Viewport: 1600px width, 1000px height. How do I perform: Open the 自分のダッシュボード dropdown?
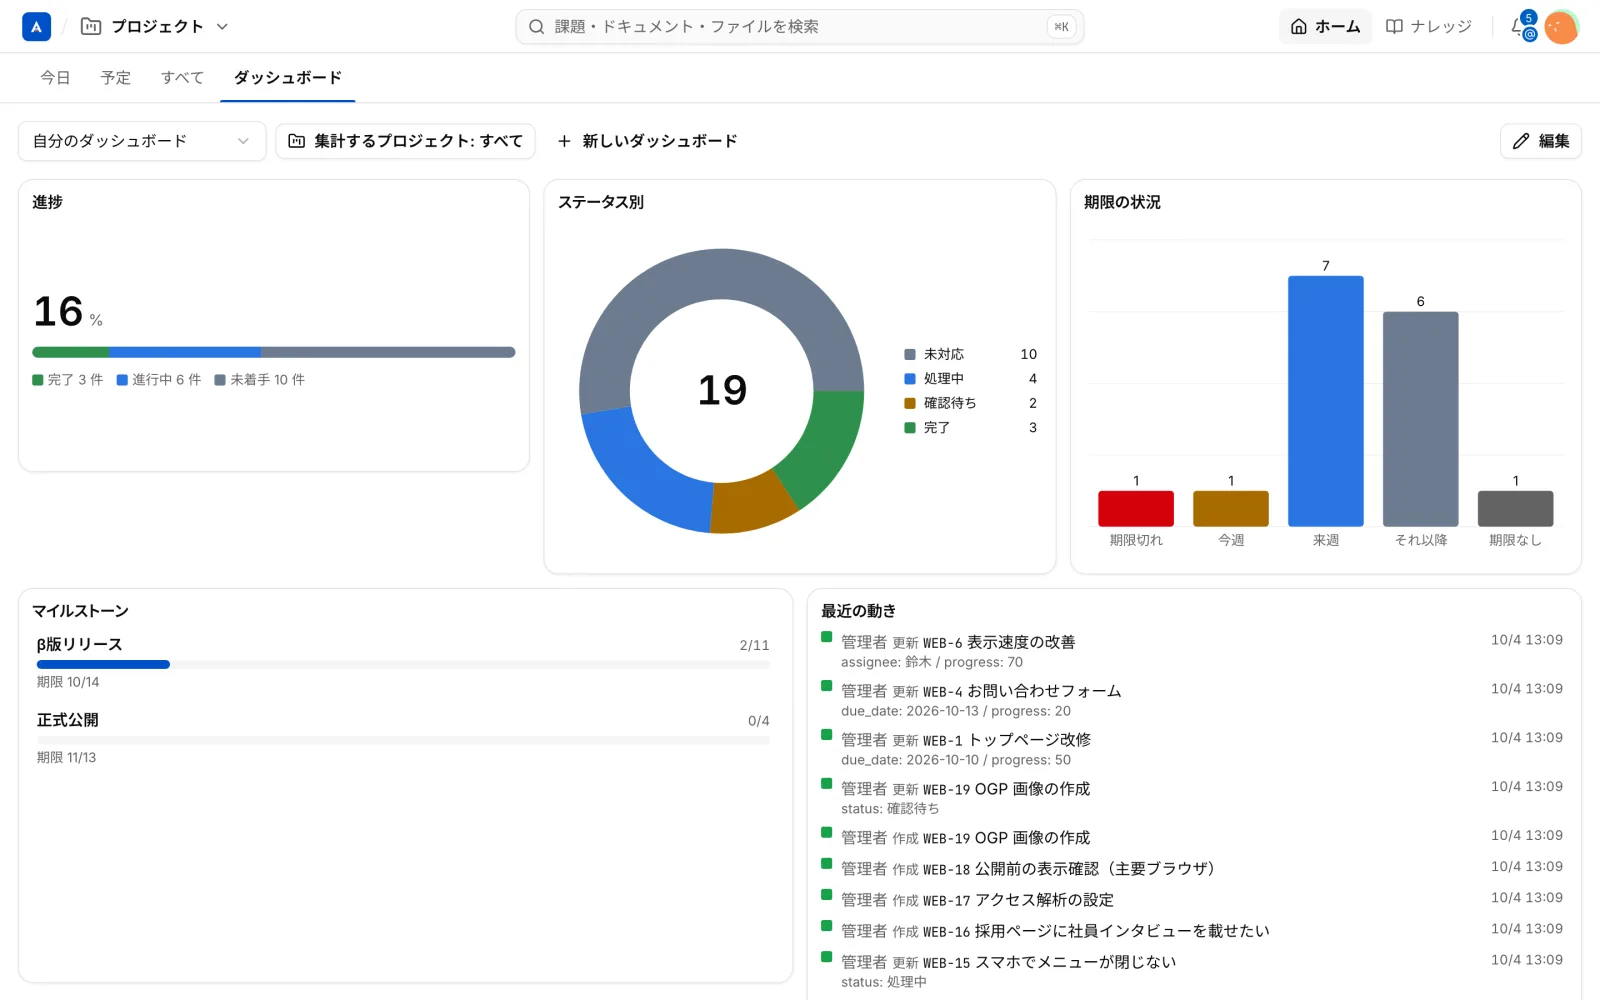point(142,141)
